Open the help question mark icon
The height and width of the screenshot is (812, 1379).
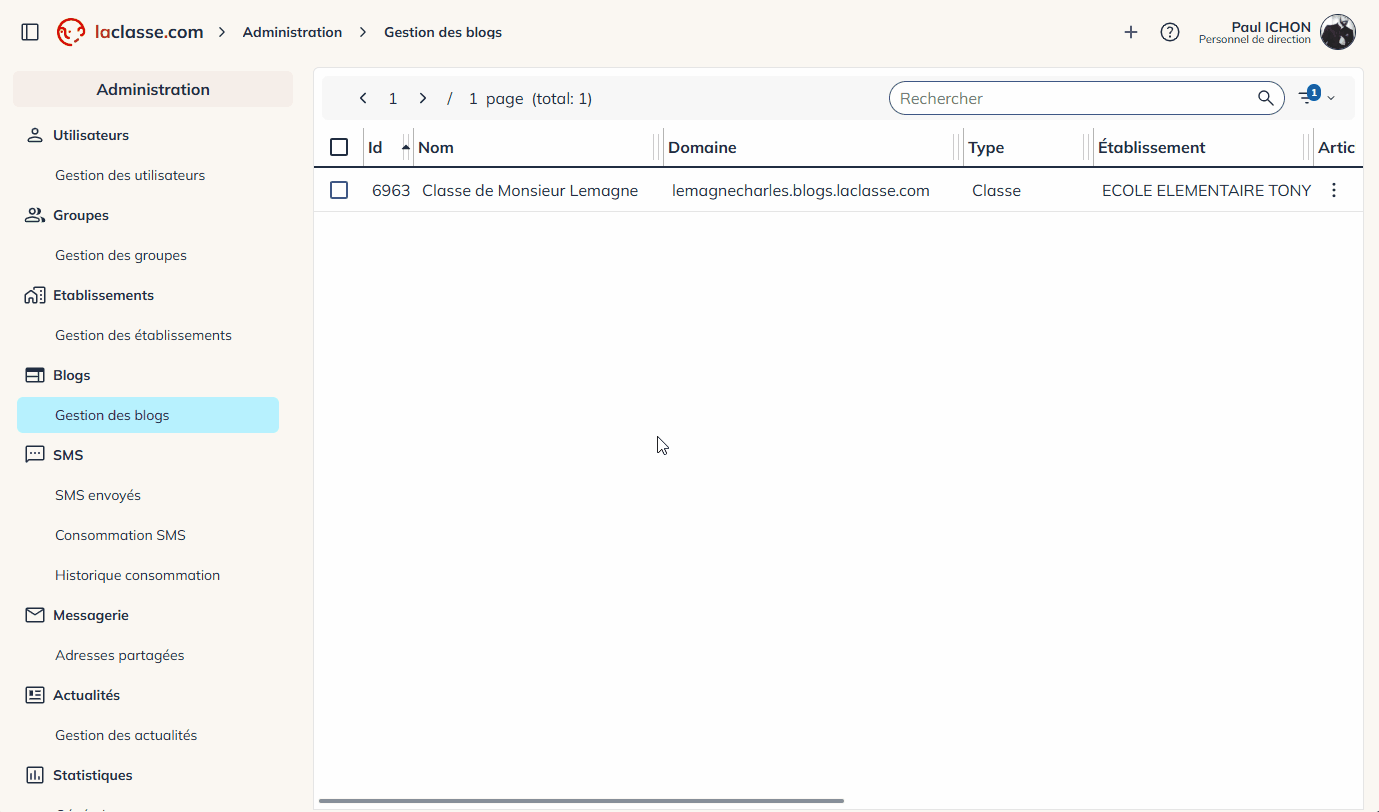(x=1170, y=32)
